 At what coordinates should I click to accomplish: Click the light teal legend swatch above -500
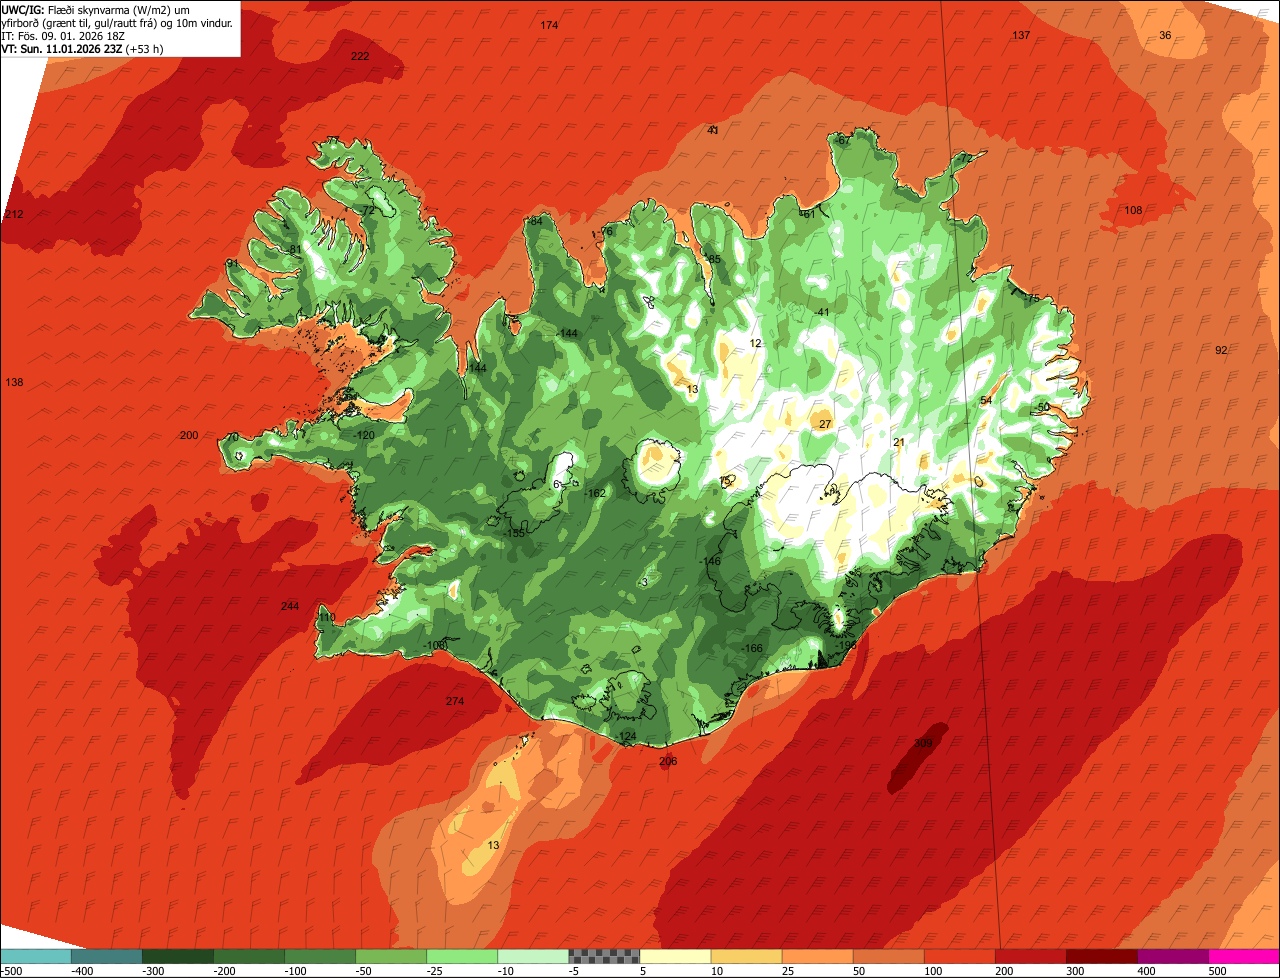35,956
